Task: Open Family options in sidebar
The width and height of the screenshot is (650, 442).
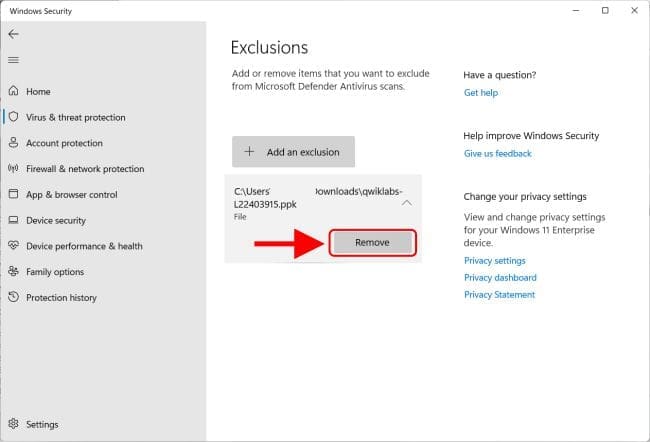Action: coord(54,272)
